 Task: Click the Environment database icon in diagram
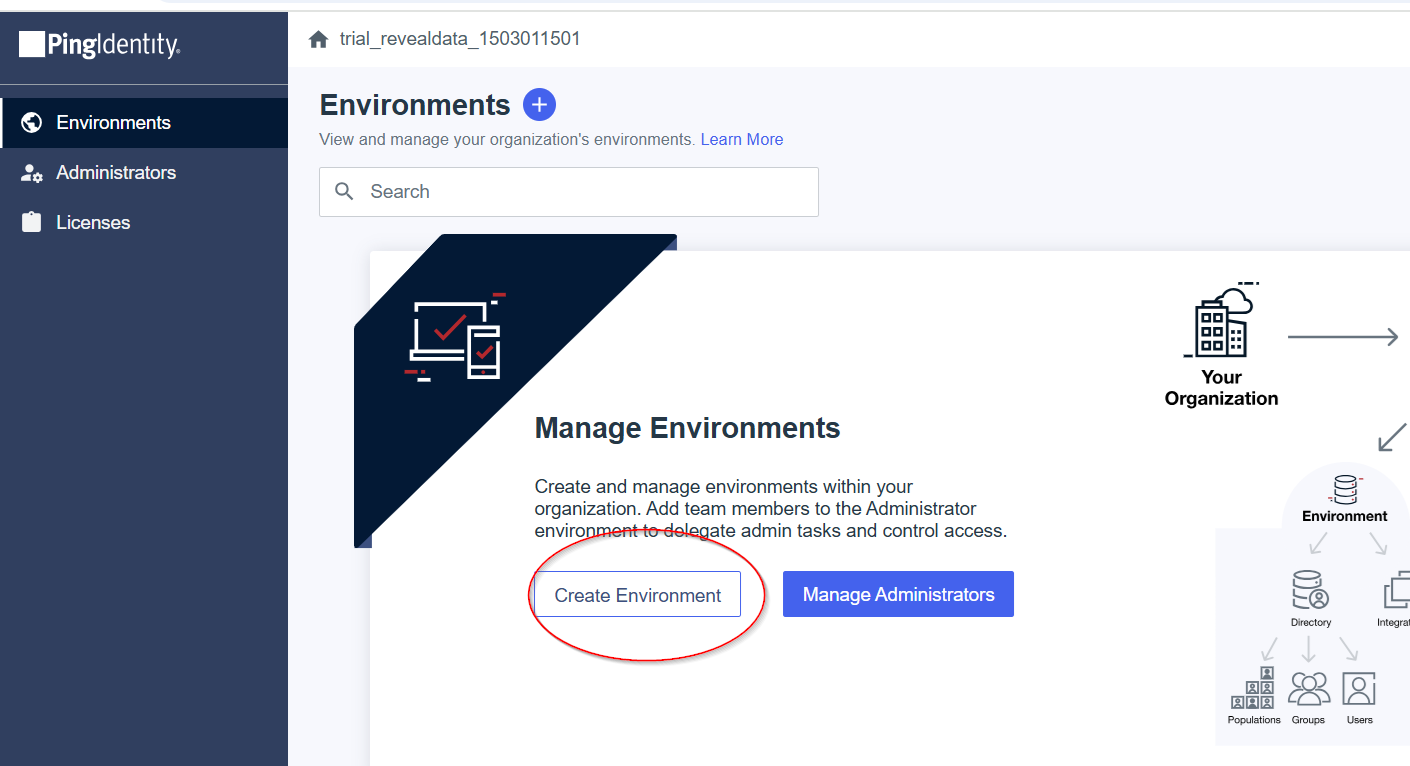pos(1345,489)
